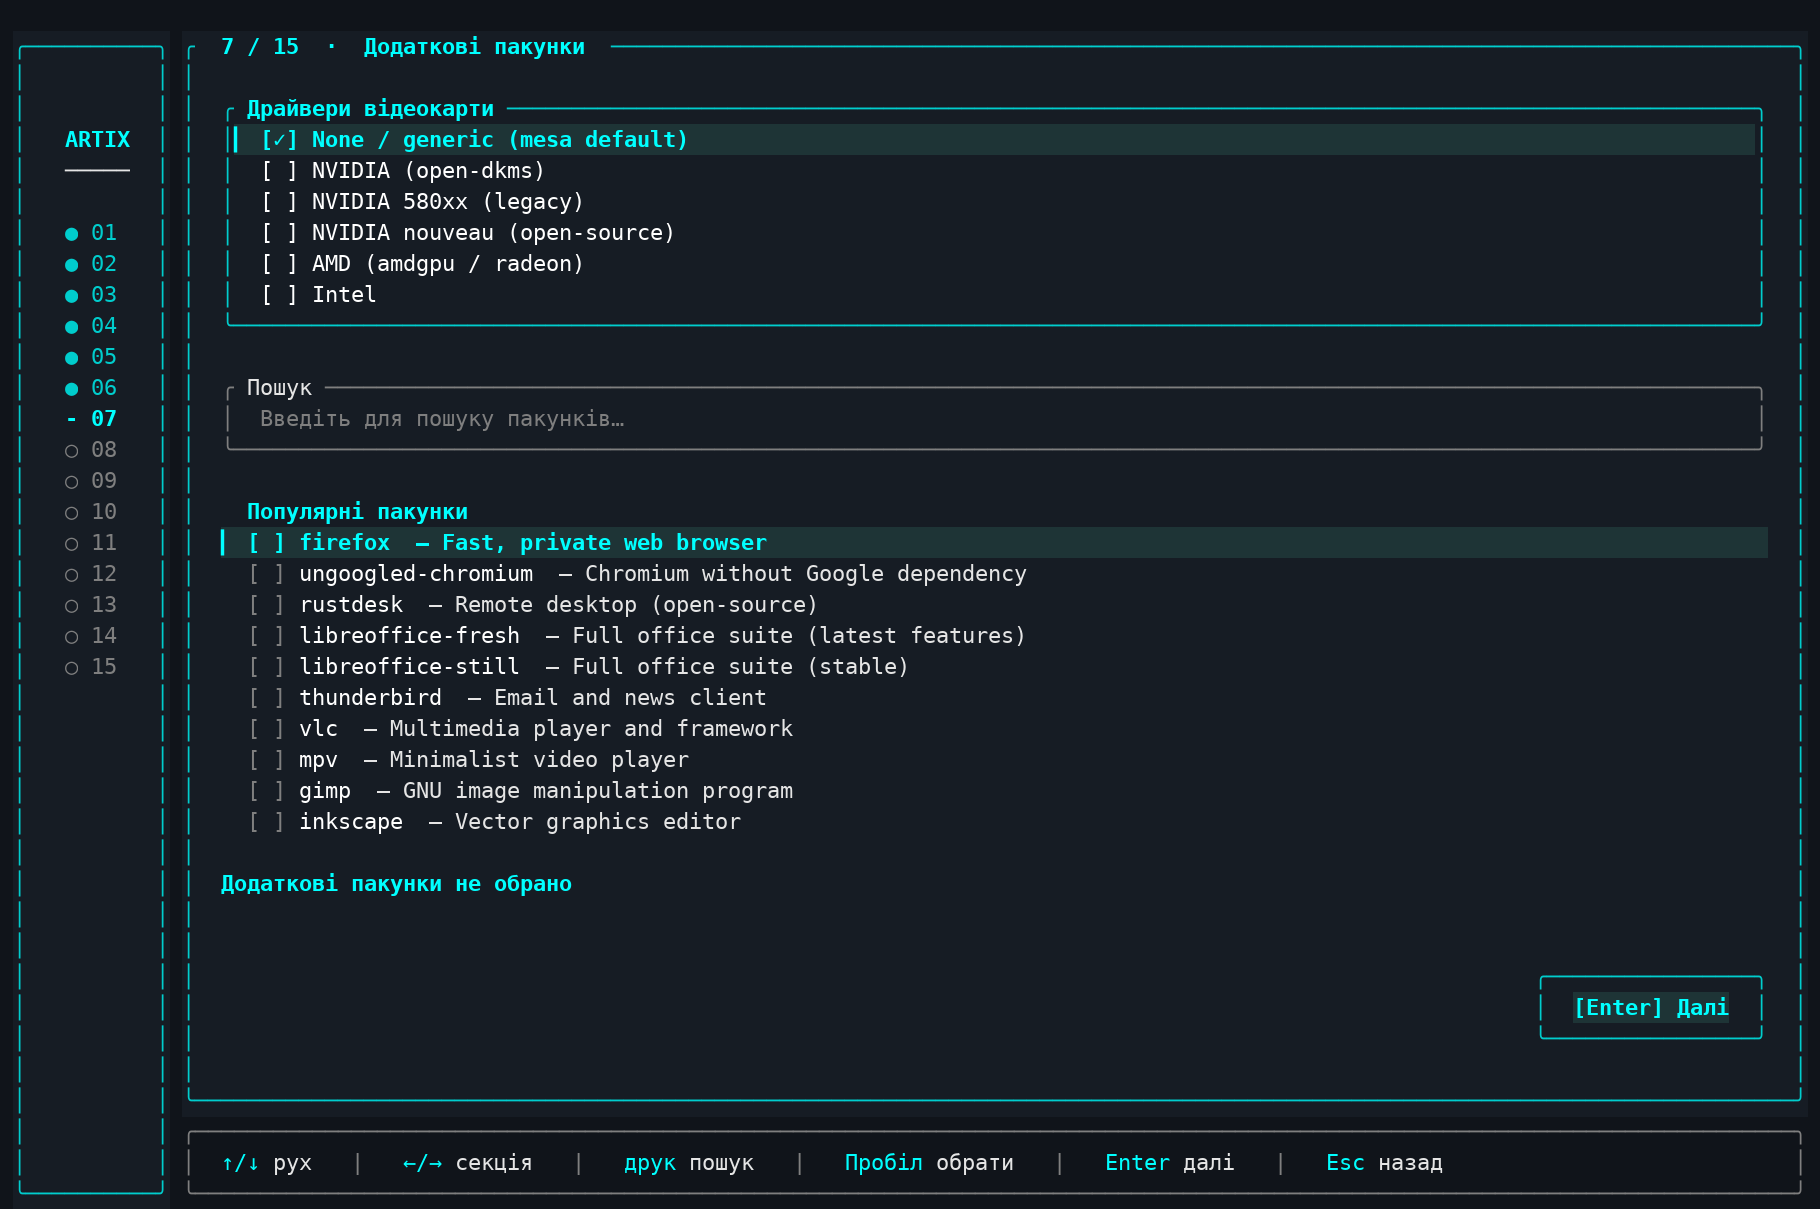Click the [Enter] Далі button

[x=1651, y=1008]
